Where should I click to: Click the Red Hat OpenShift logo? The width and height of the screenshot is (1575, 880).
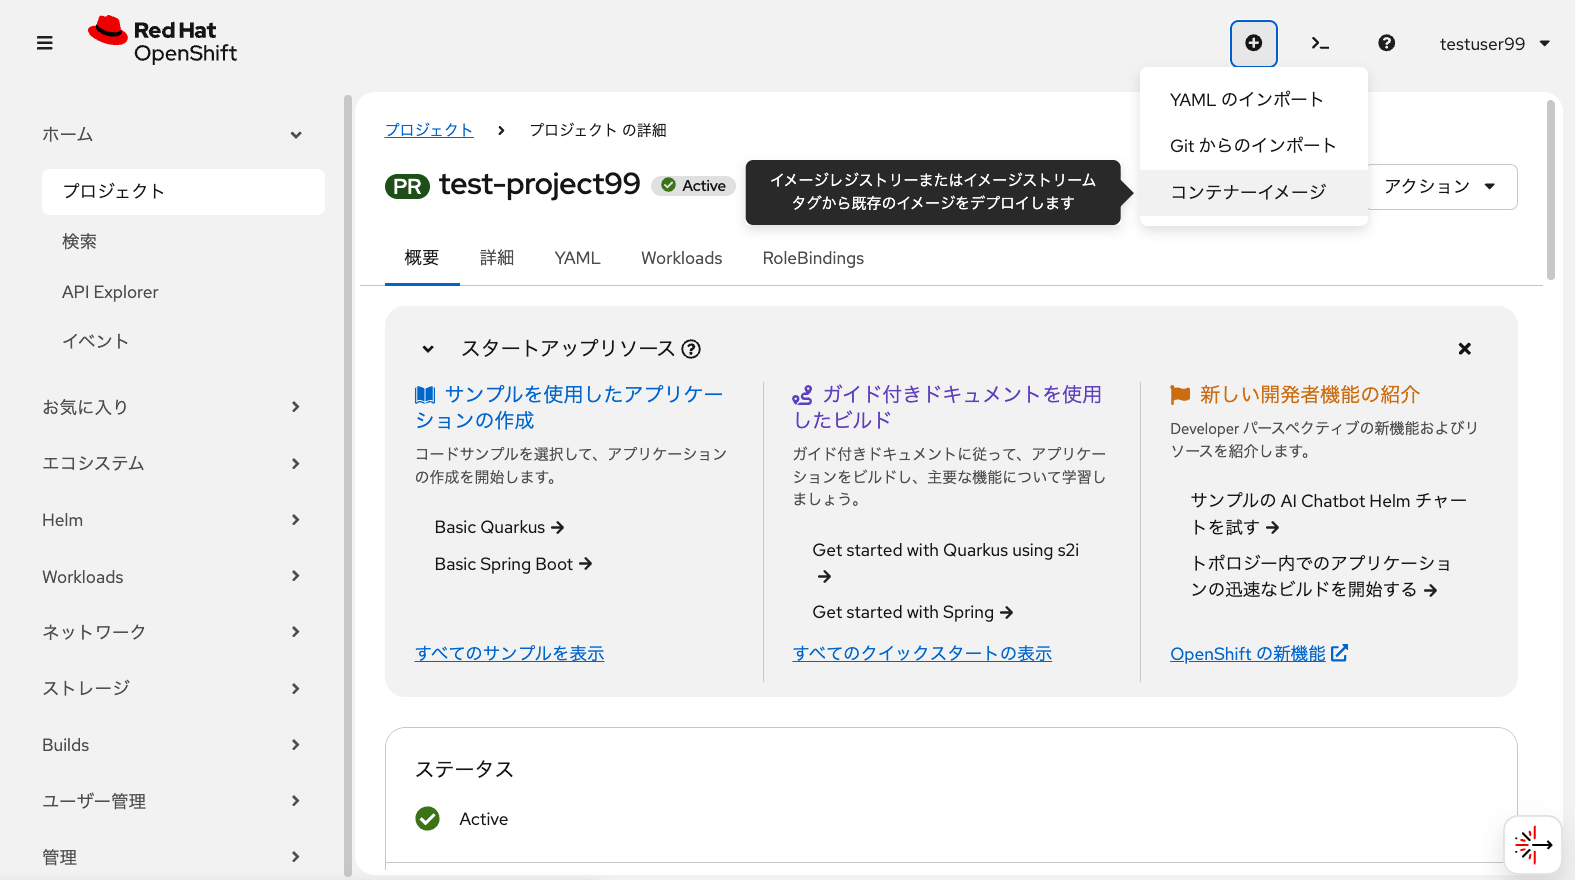(x=163, y=41)
